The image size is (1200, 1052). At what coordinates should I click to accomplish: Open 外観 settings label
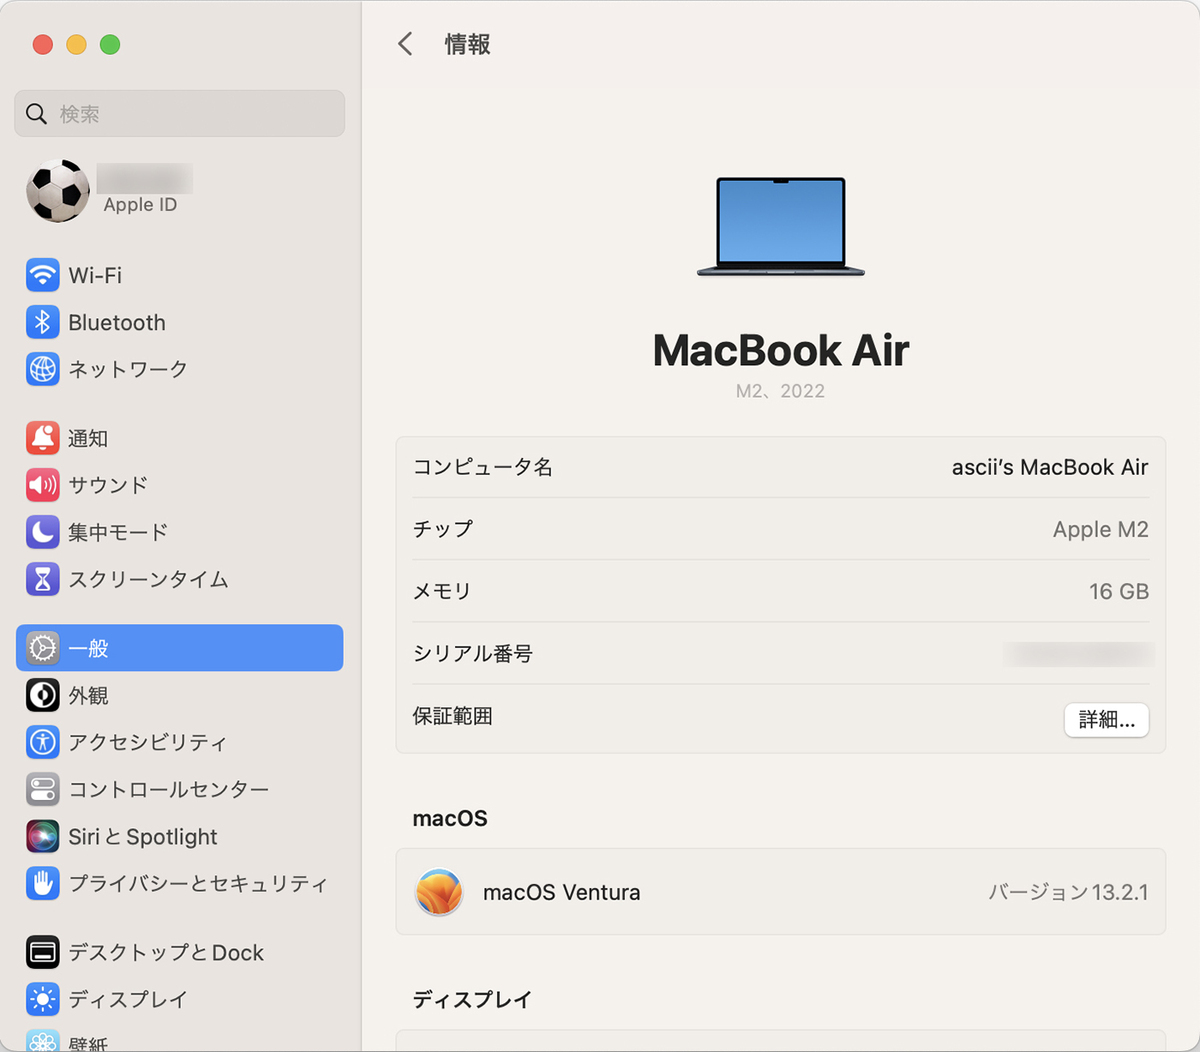coord(88,695)
